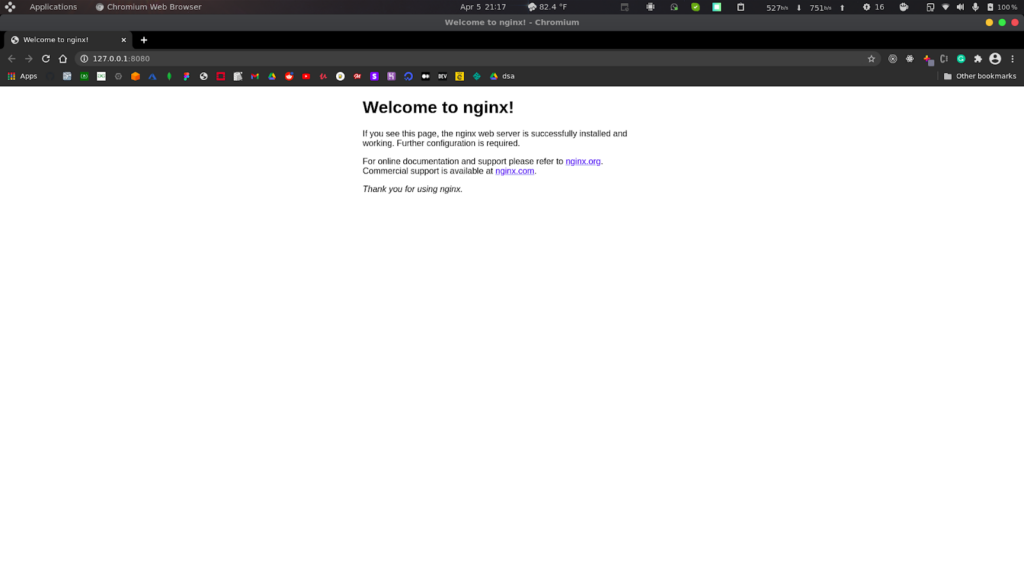Screen dimensions: 1024x576
Task: Click the Home button in toolbar
Action: coord(63,59)
